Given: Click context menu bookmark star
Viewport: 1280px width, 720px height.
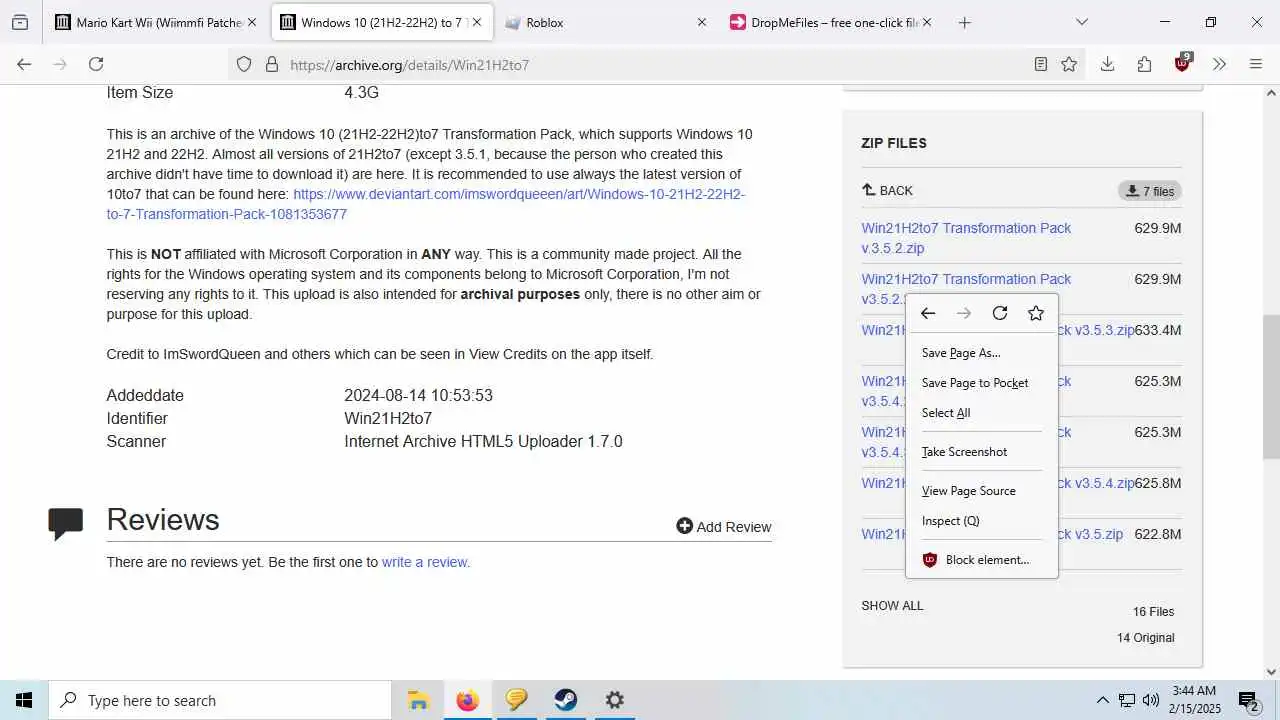Looking at the screenshot, I should [x=1036, y=313].
